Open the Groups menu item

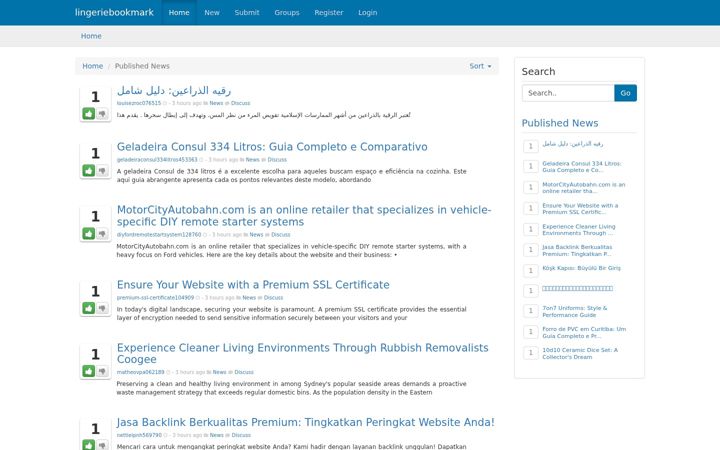(287, 12)
